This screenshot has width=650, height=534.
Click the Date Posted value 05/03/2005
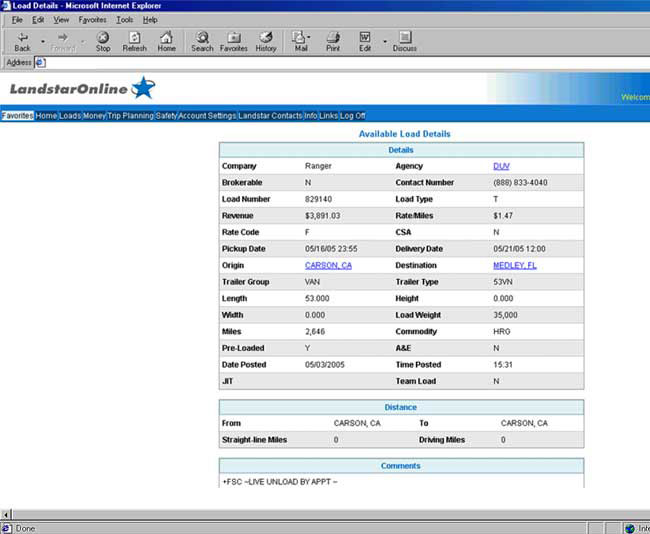click(325, 365)
